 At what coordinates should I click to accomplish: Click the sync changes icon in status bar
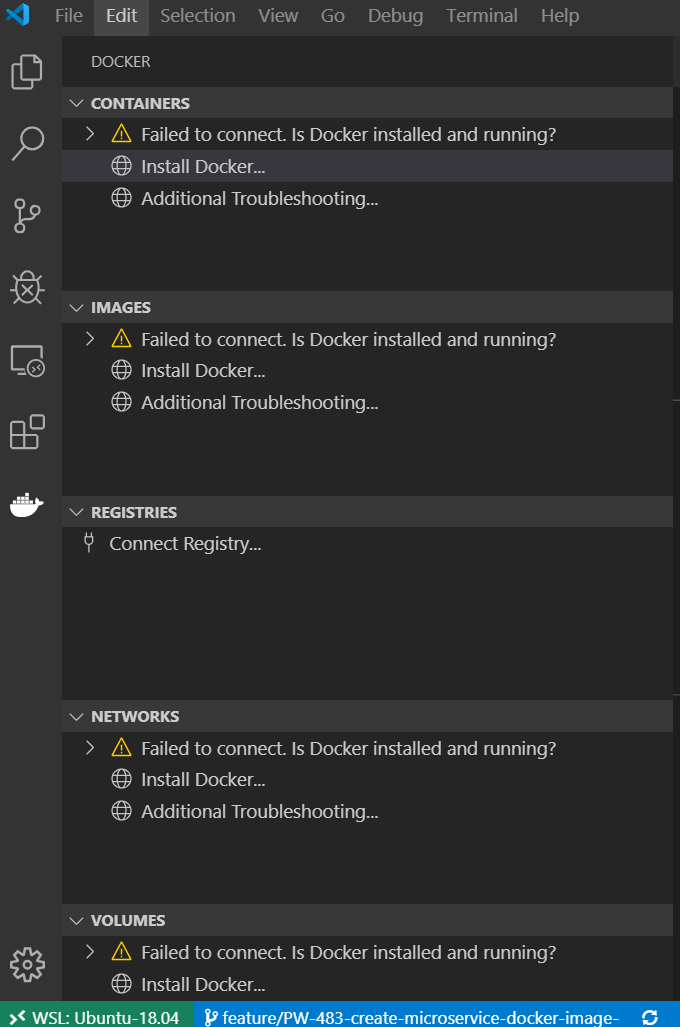(x=649, y=1015)
